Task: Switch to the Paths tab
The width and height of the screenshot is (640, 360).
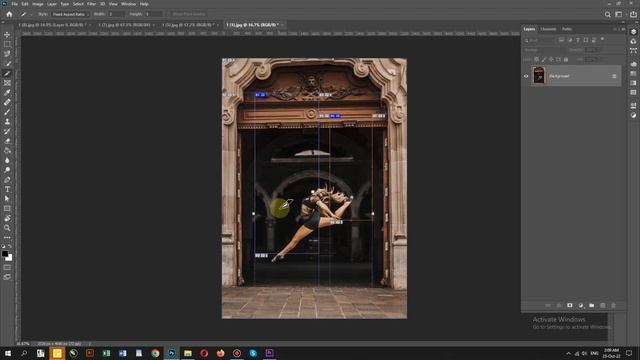Action: [567, 29]
